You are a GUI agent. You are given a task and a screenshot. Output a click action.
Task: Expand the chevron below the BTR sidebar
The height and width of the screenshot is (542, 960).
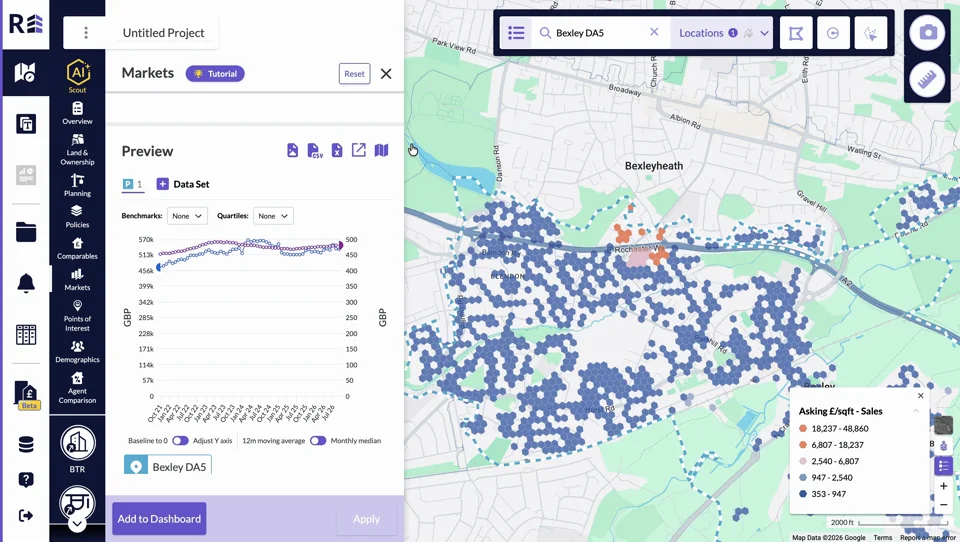77,524
